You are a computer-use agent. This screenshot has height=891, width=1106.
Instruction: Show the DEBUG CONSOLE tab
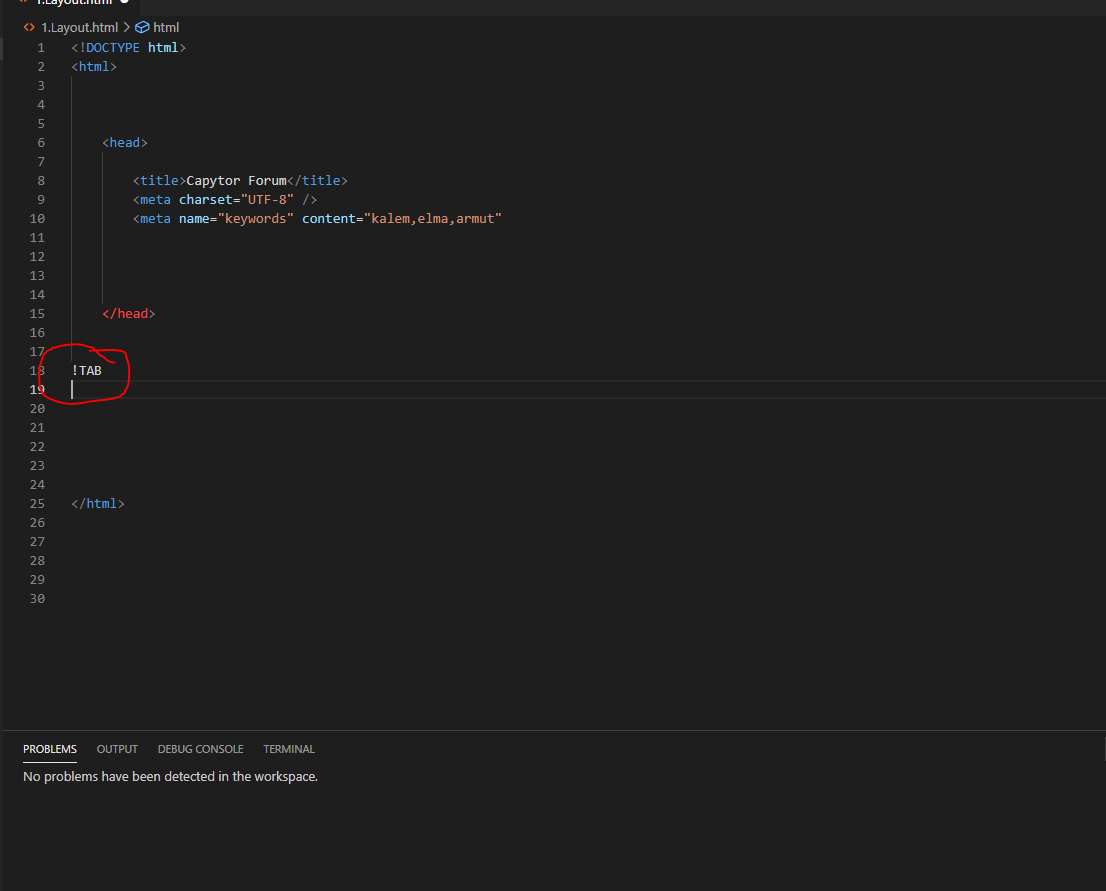tap(200, 749)
